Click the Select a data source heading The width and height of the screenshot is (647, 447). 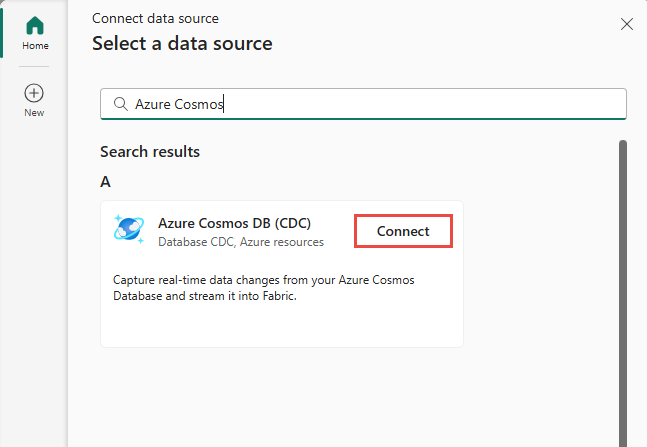pos(182,44)
